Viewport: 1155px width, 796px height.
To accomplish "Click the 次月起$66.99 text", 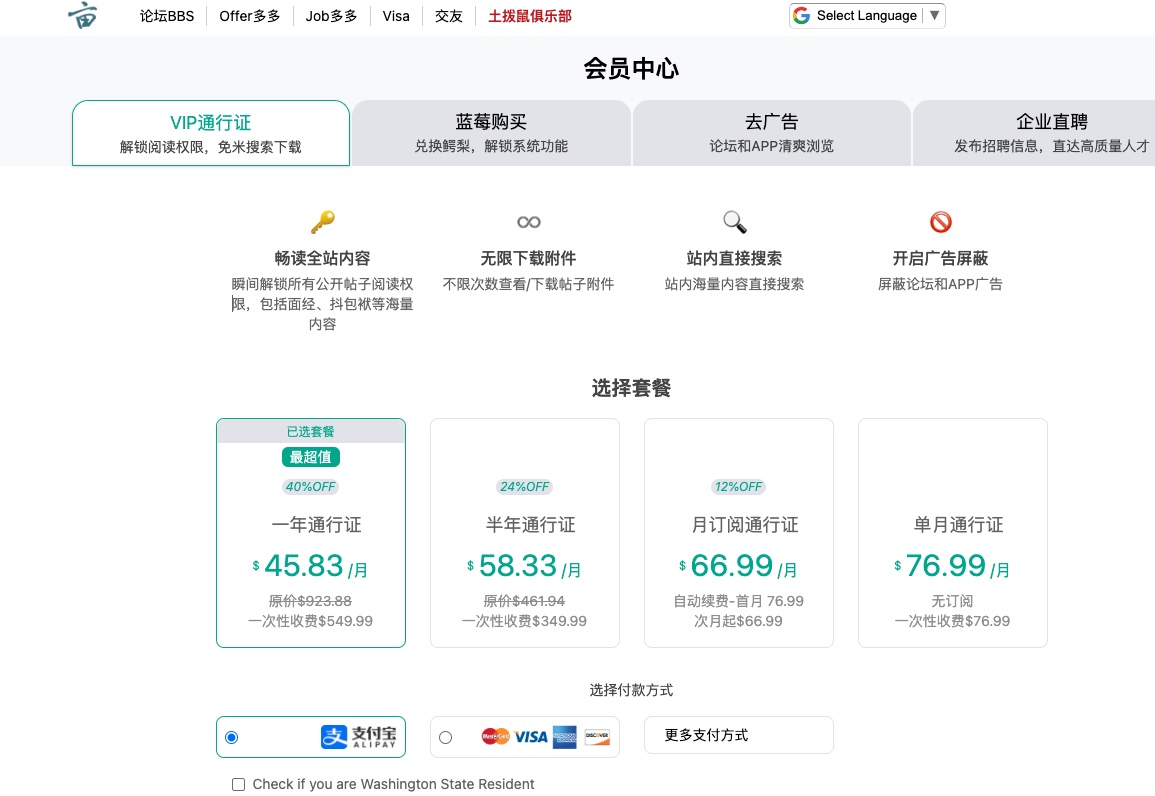I will pyautogui.click(x=739, y=621).
